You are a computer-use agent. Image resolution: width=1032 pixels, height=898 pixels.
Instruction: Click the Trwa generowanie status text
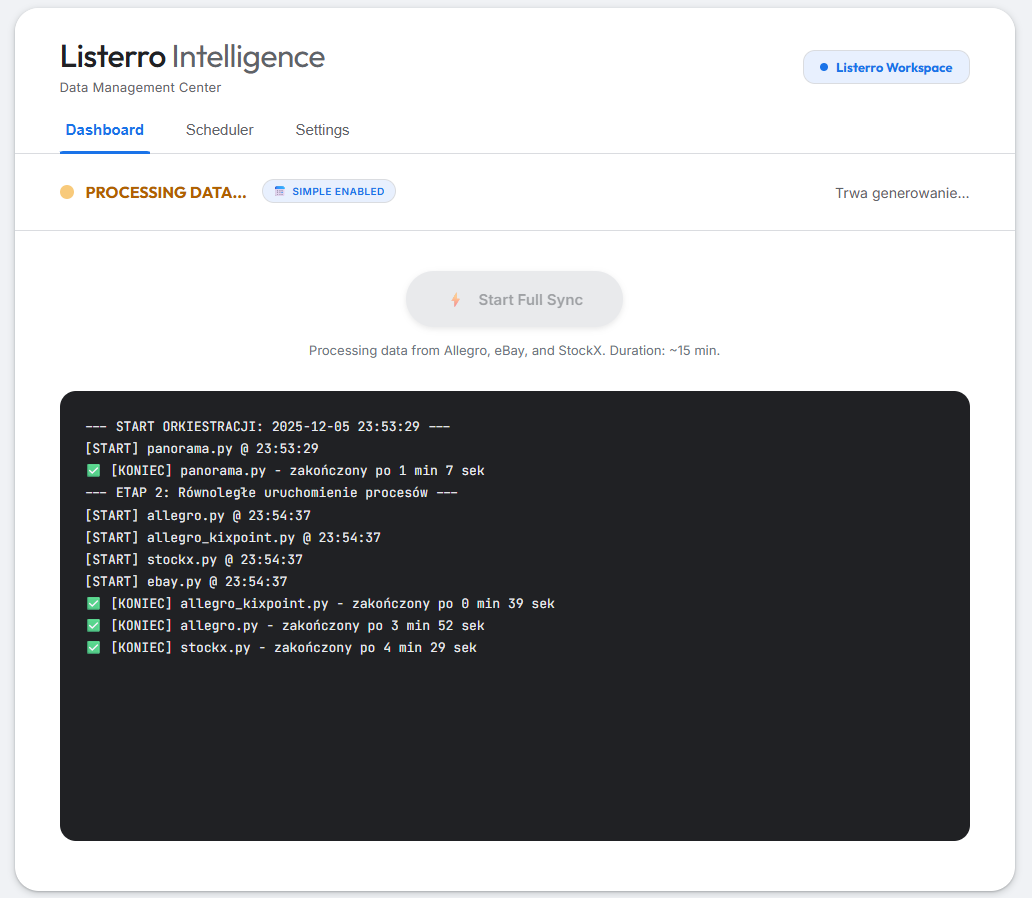[x=901, y=192]
